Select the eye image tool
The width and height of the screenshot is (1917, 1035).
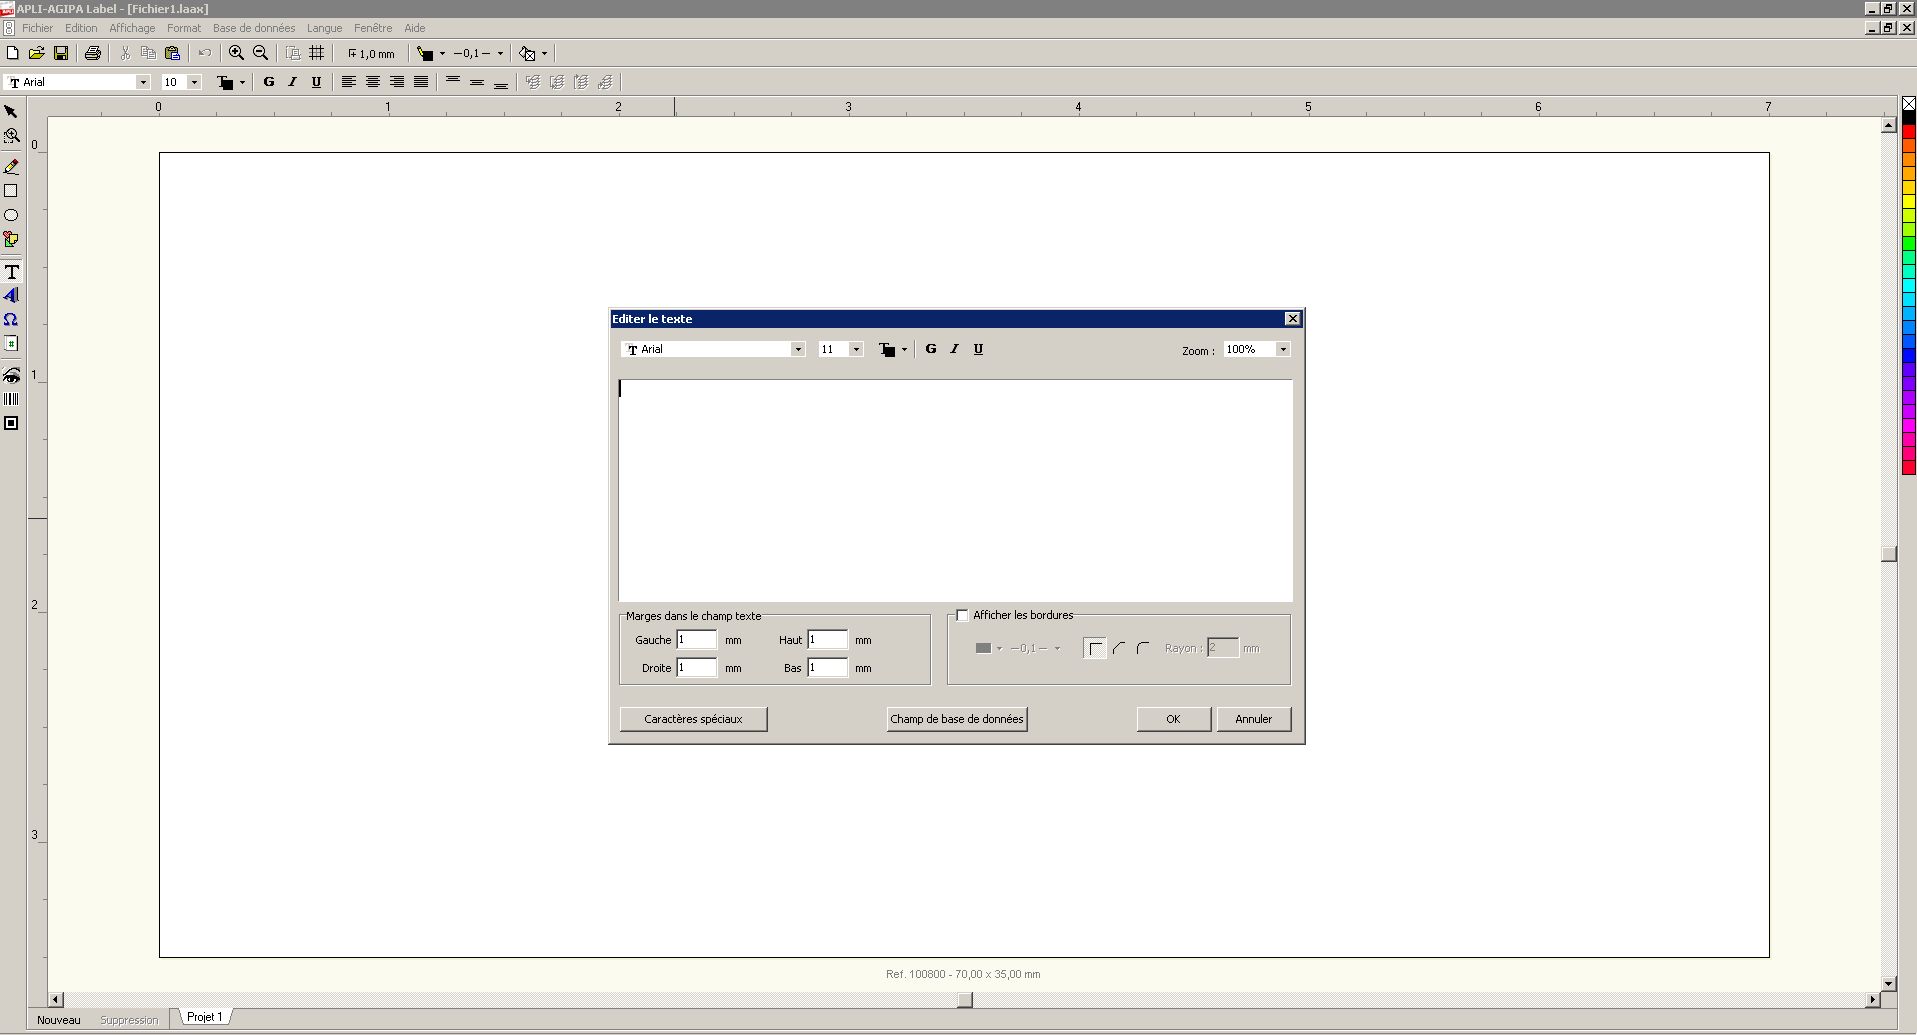11,375
